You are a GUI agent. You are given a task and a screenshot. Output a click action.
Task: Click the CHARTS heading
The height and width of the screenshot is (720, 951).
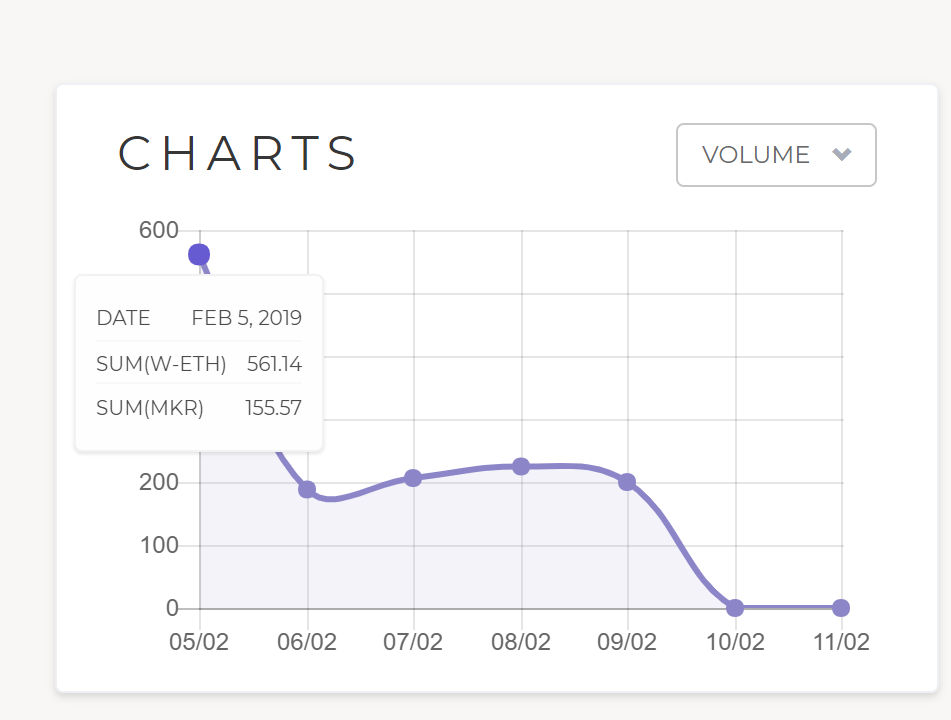[238, 154]
